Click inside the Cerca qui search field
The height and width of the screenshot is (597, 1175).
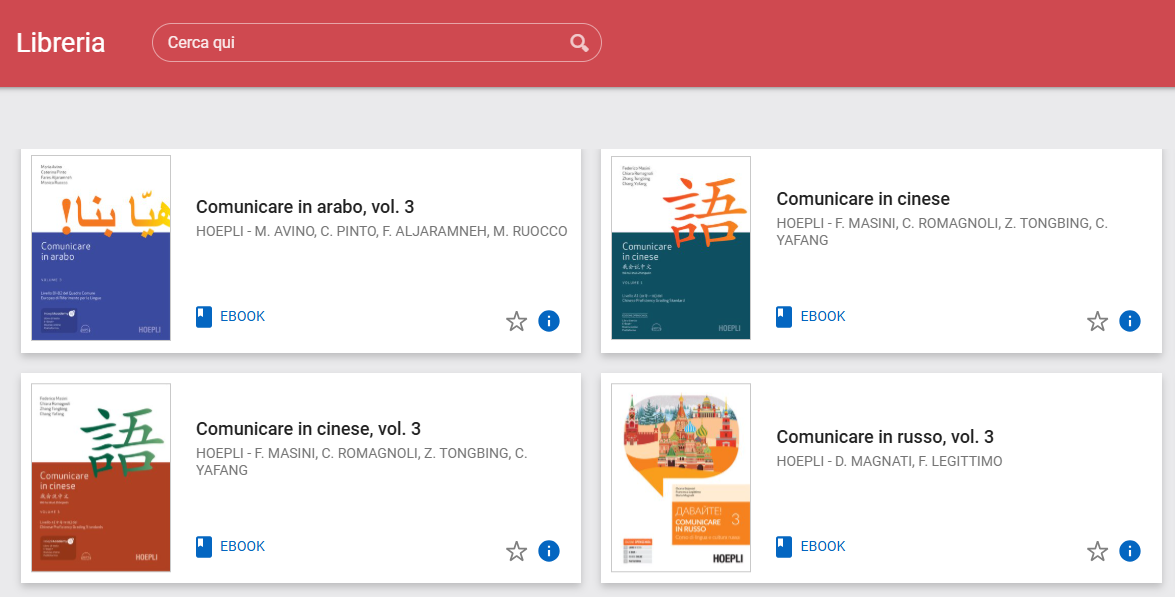[360, 43]
